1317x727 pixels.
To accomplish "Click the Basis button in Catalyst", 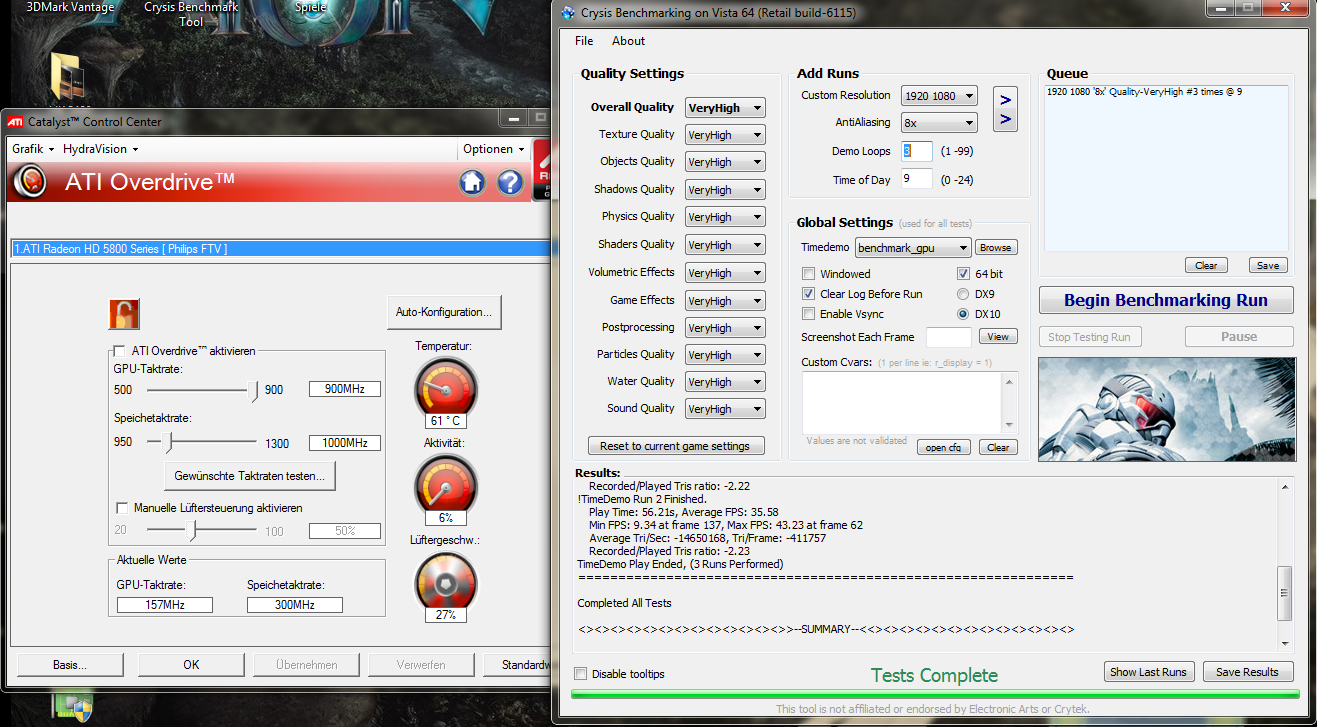I will click(70, 664).
